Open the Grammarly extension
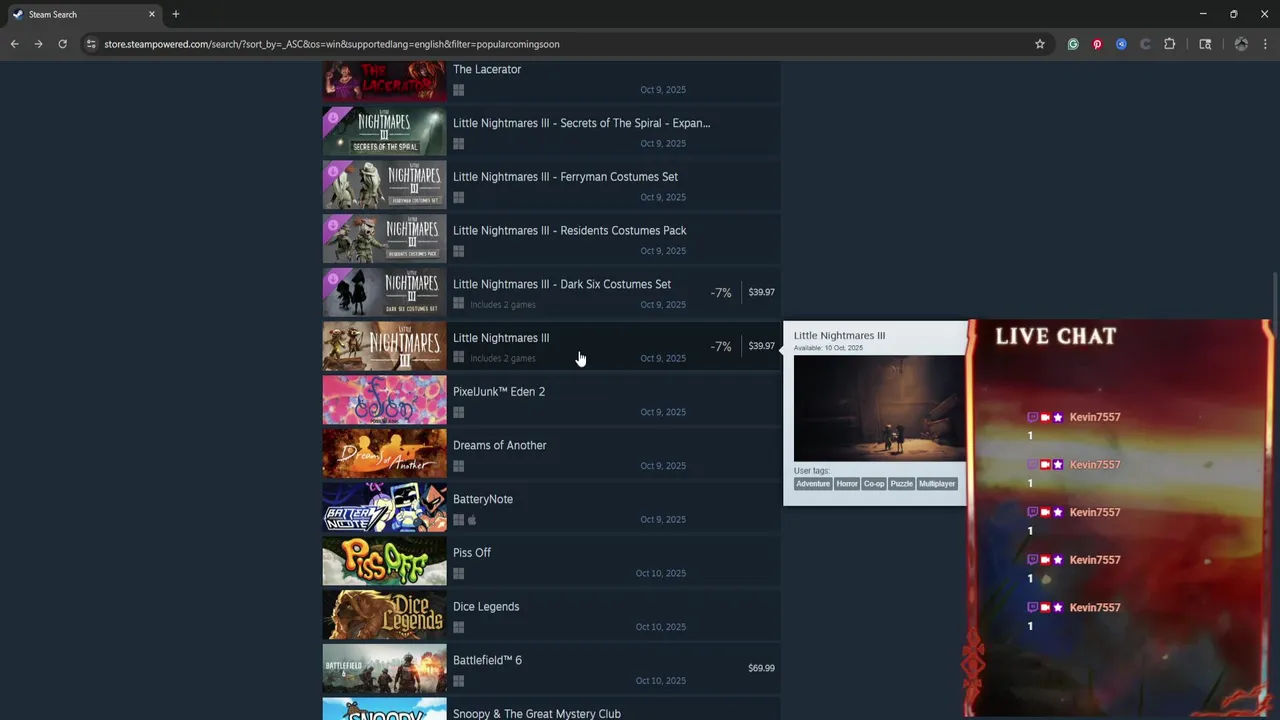 [1073, 44]
